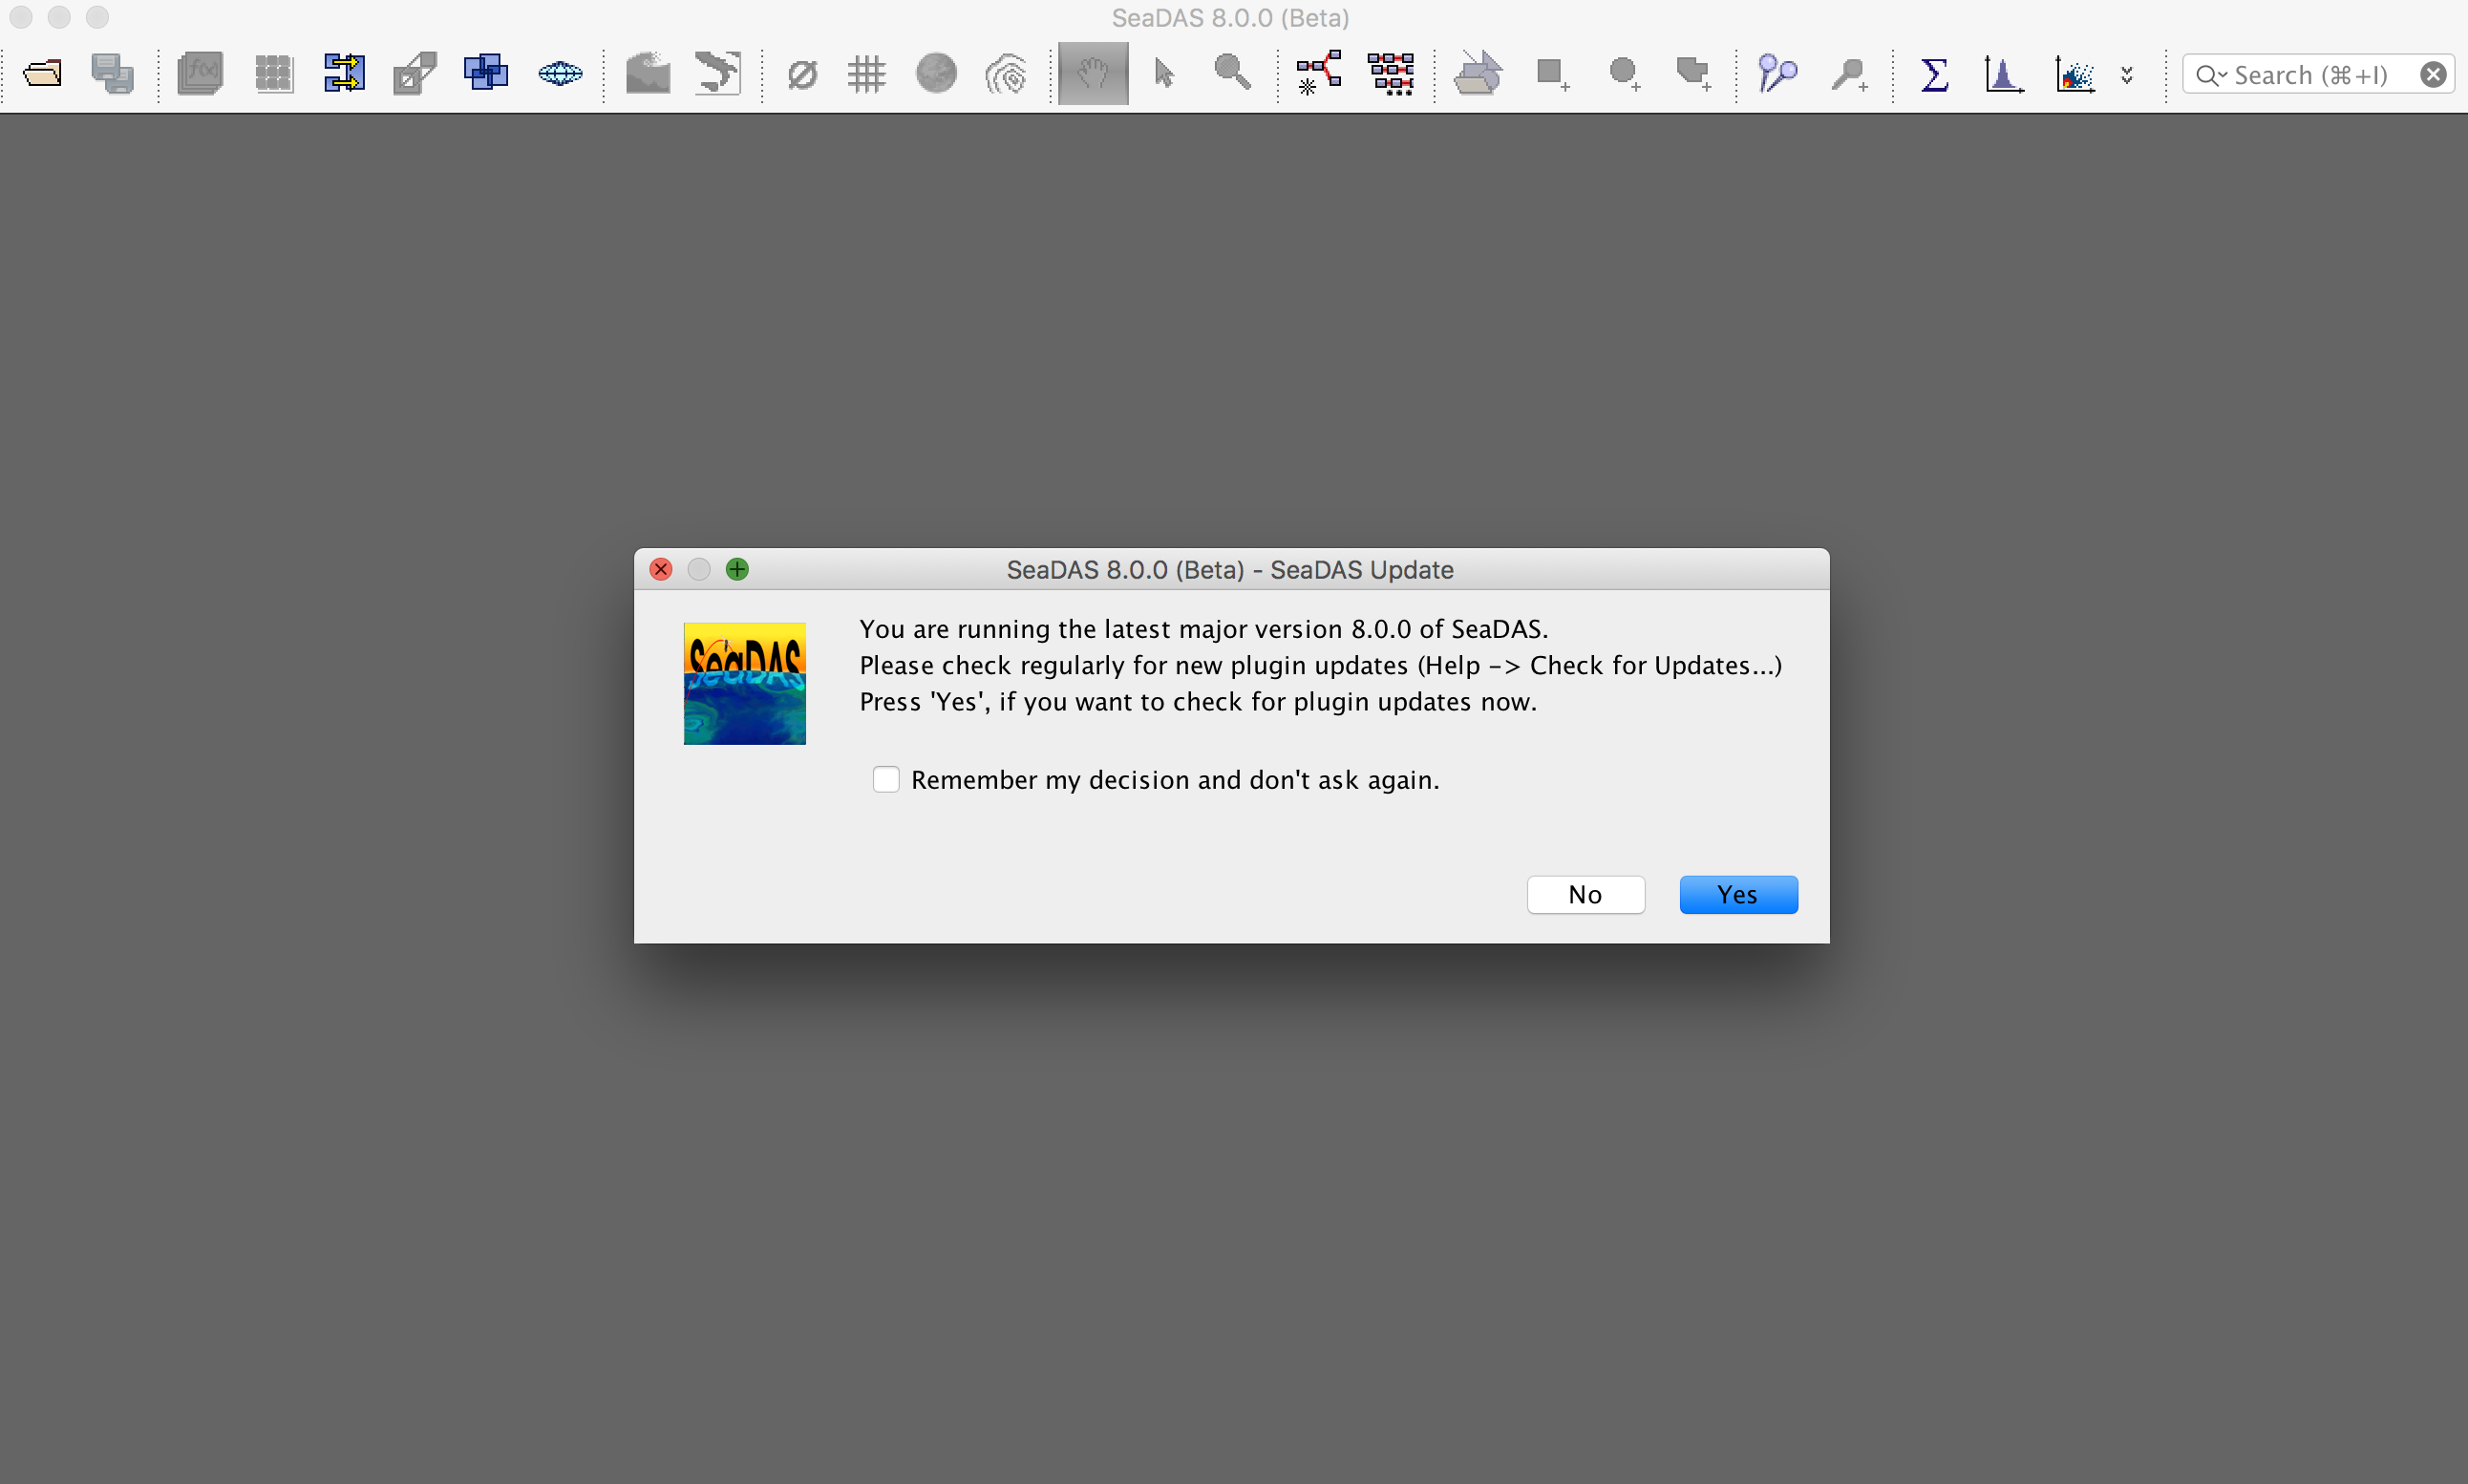Screen dimensions: 2468x1484
Task: Click the coastline mask icon
Action: point(718,73)
